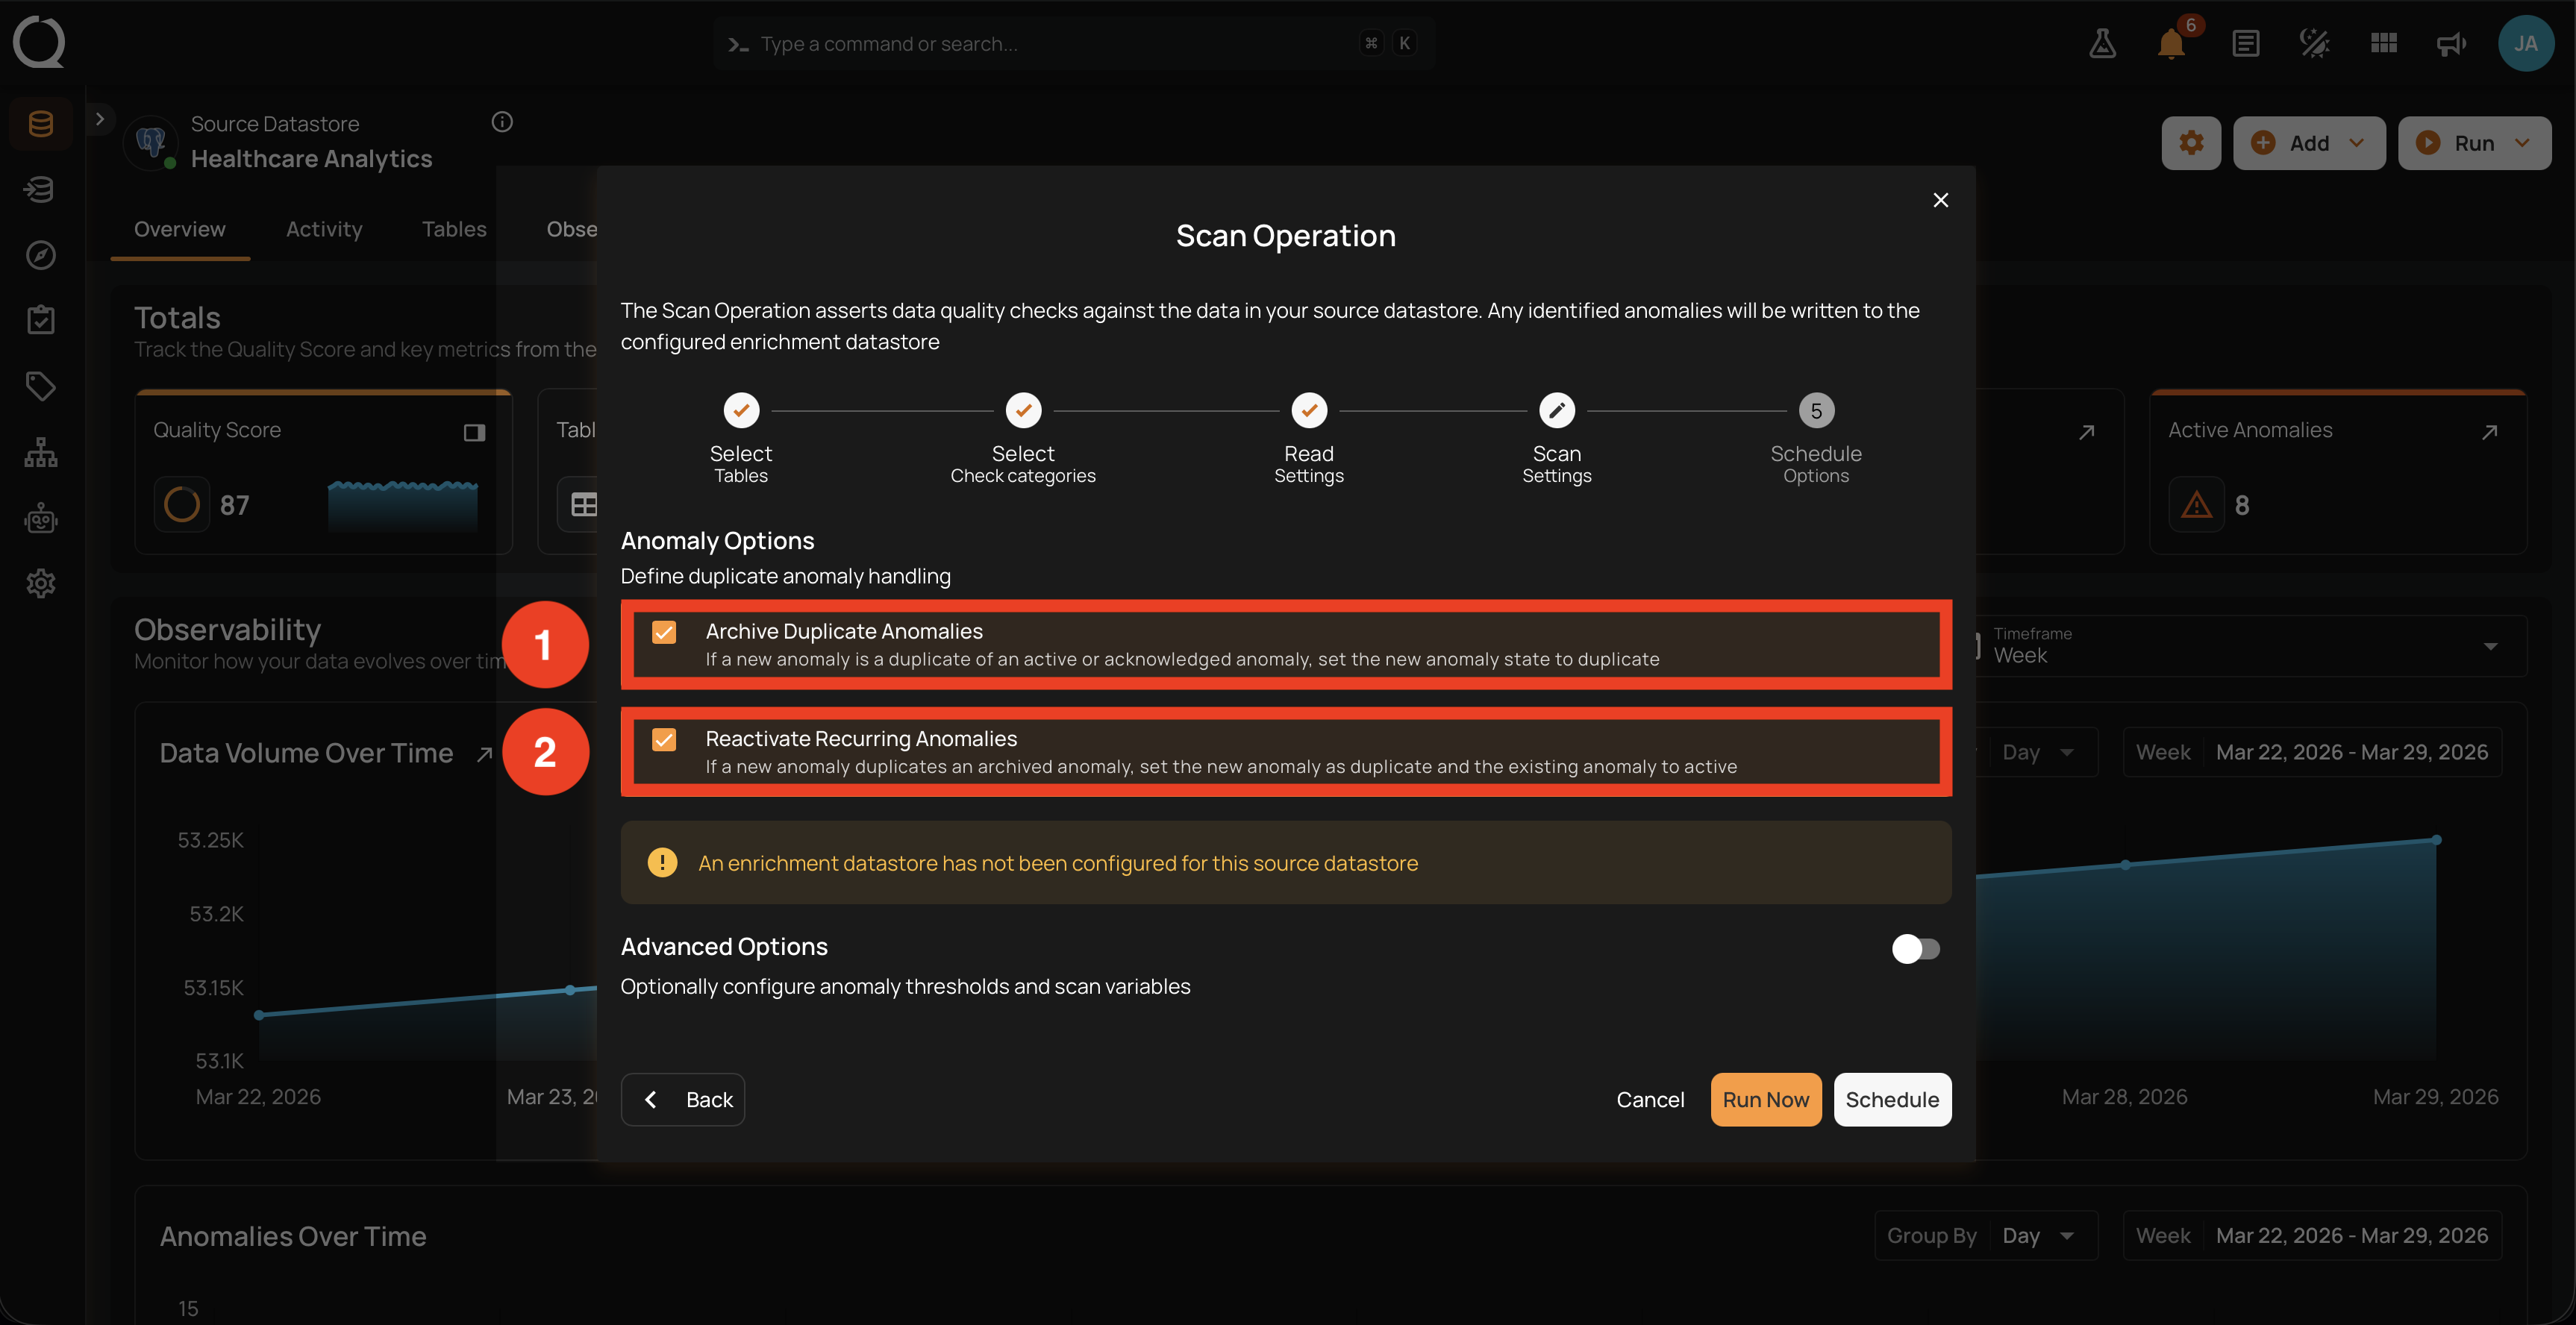
Task: Open the Source Datastores sidebar icon
Action: click(x=41, y=124)
